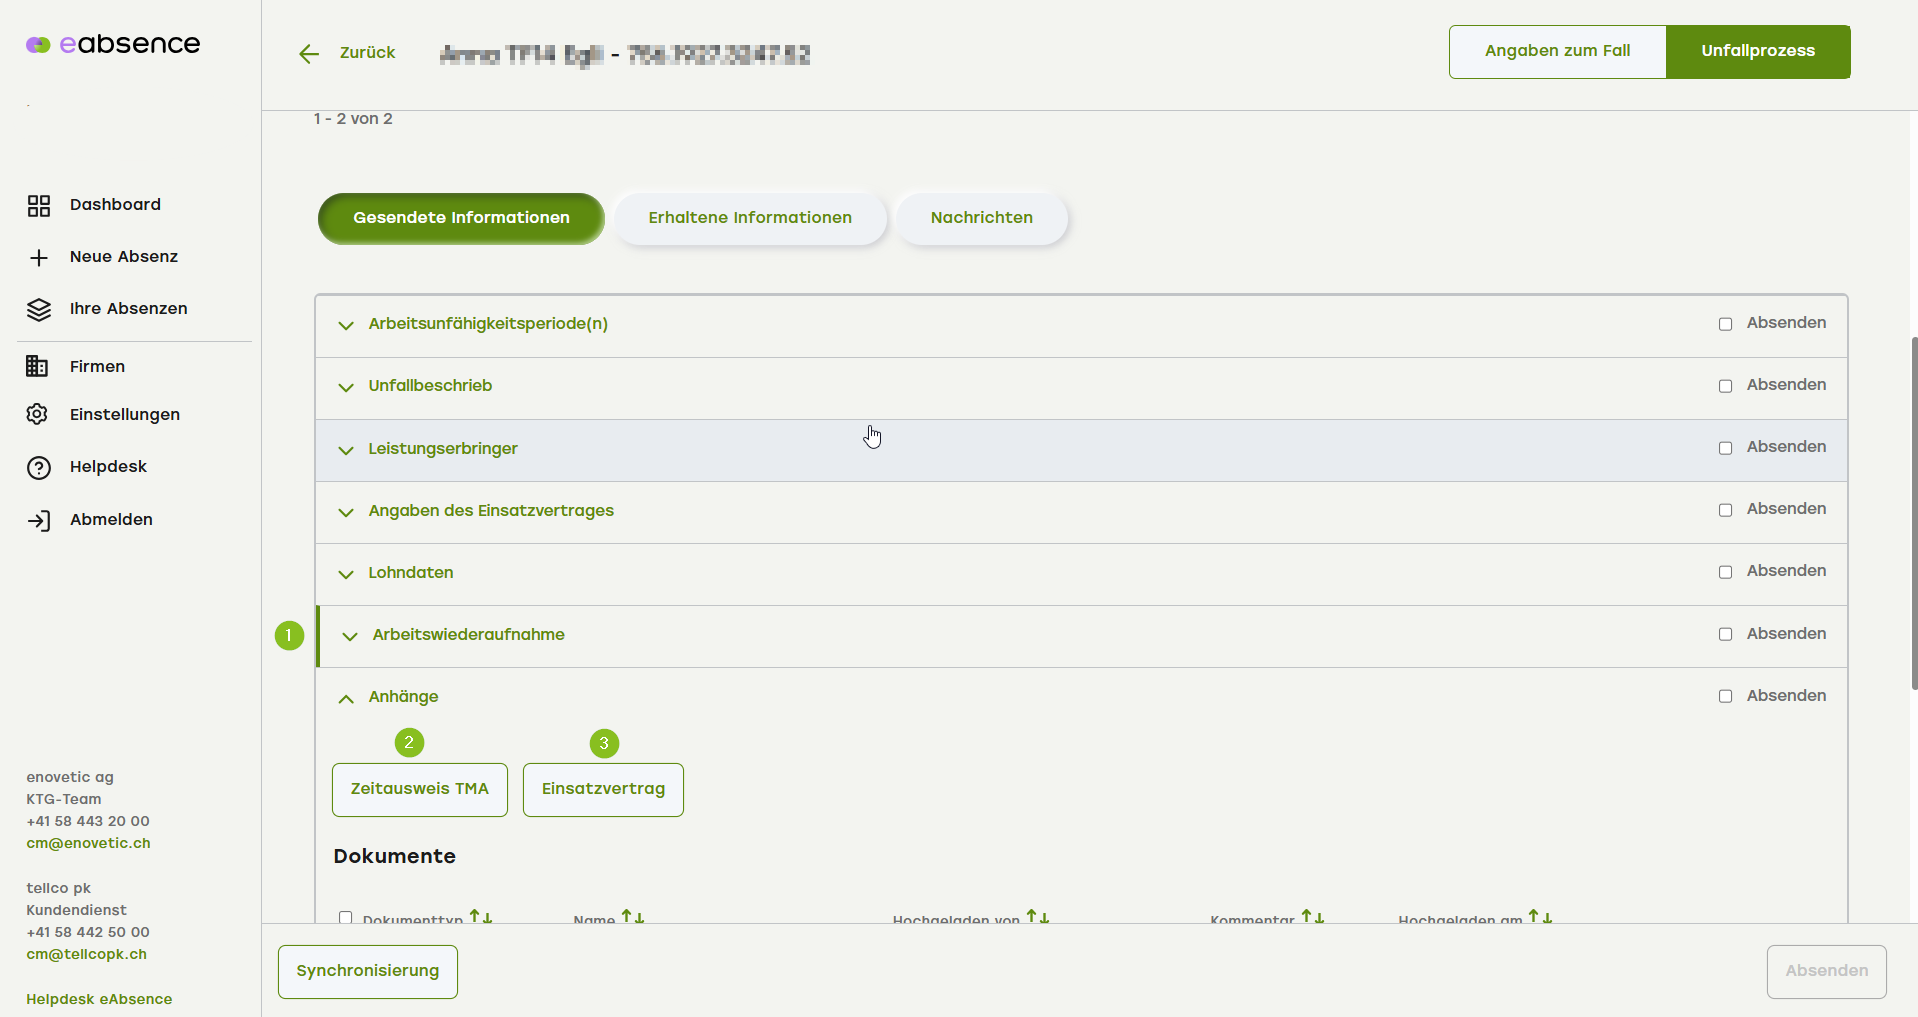Enable Absenden checkbox for Lohndaten

[1725, 572]
